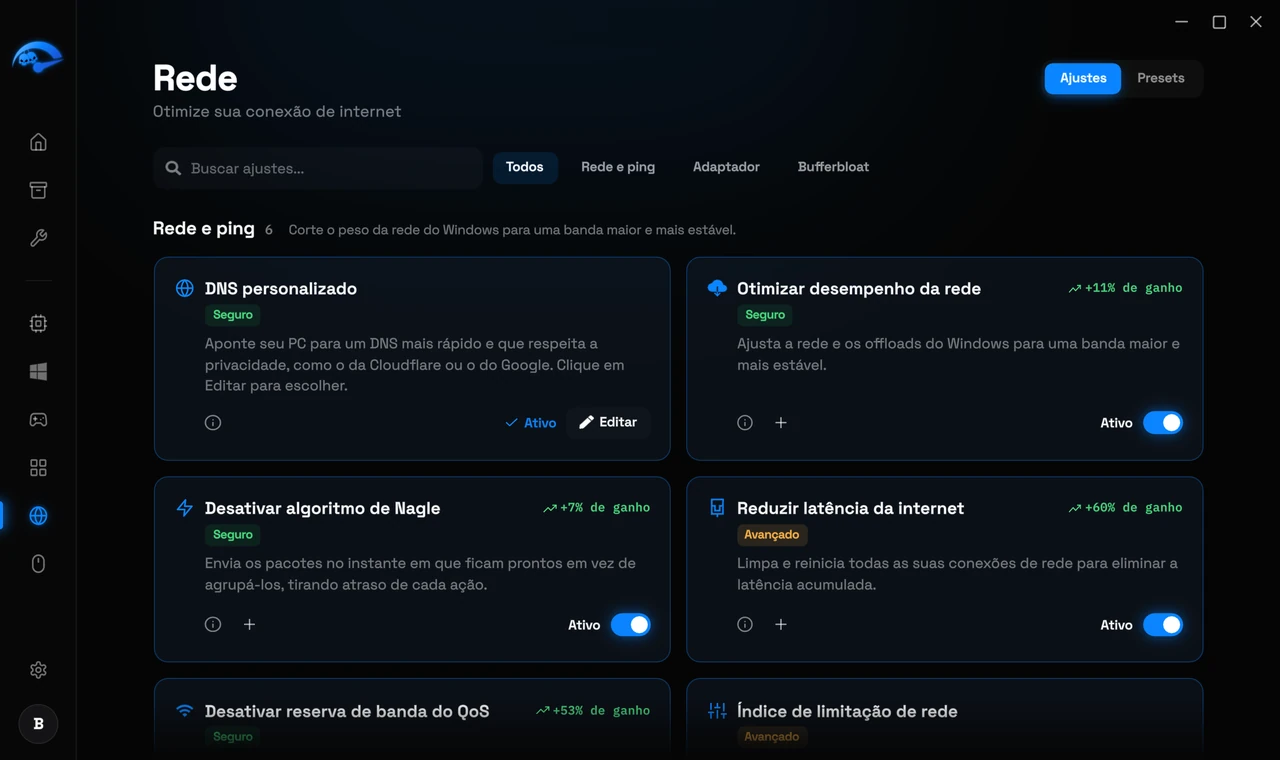This screenshot has height=760, width=1280.
Task: Click the +7% de ganho label
Action: (596, 508)
